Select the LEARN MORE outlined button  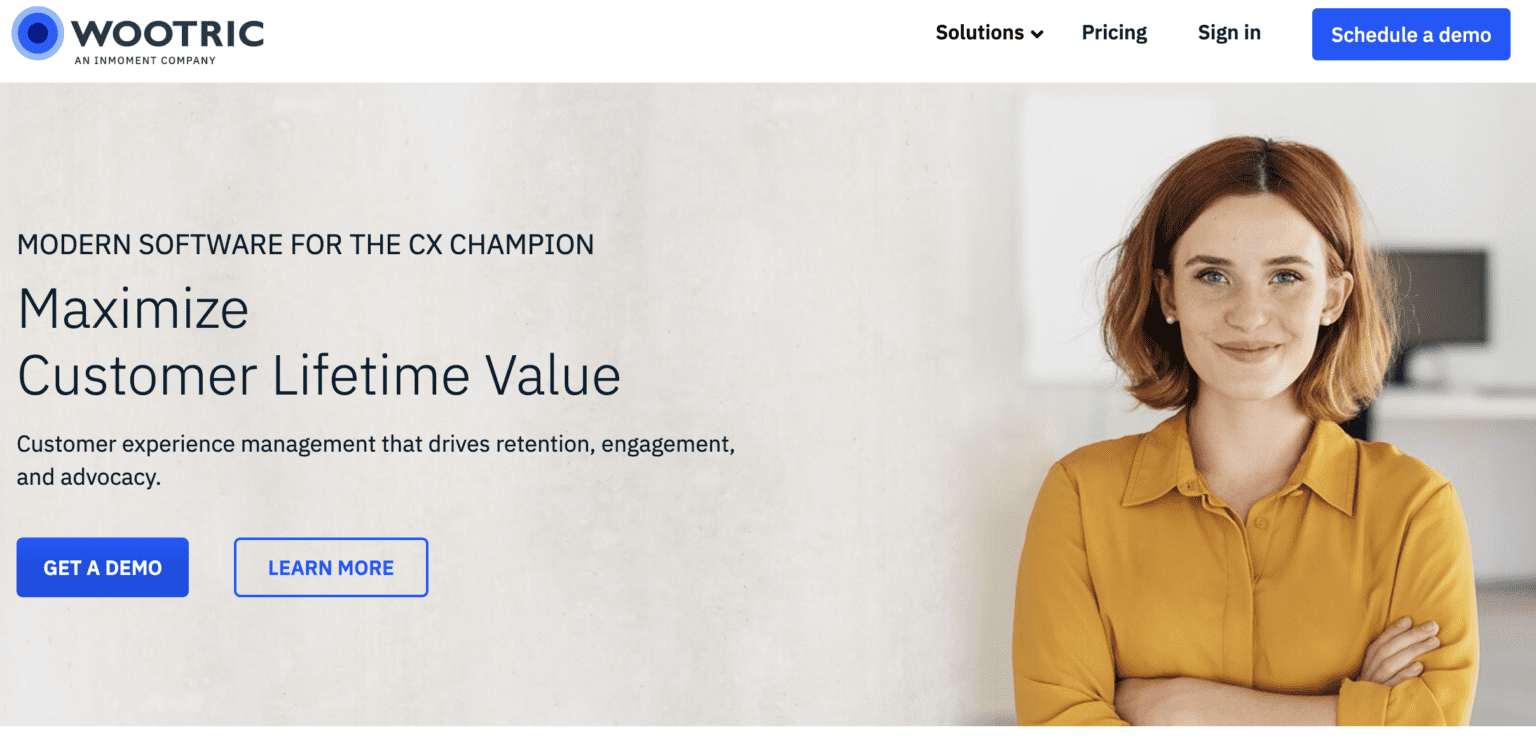tap(330, 567)
